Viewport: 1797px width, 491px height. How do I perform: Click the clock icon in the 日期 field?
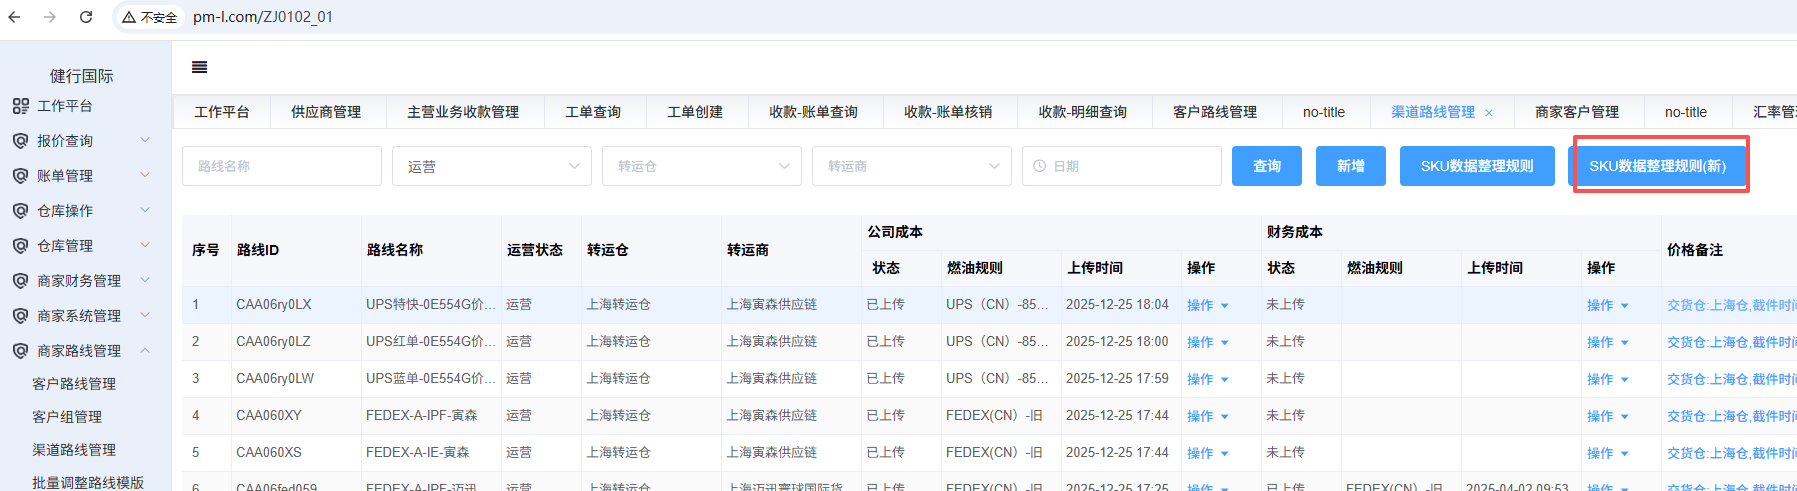pyautogui.click(x=1039, y=166)
